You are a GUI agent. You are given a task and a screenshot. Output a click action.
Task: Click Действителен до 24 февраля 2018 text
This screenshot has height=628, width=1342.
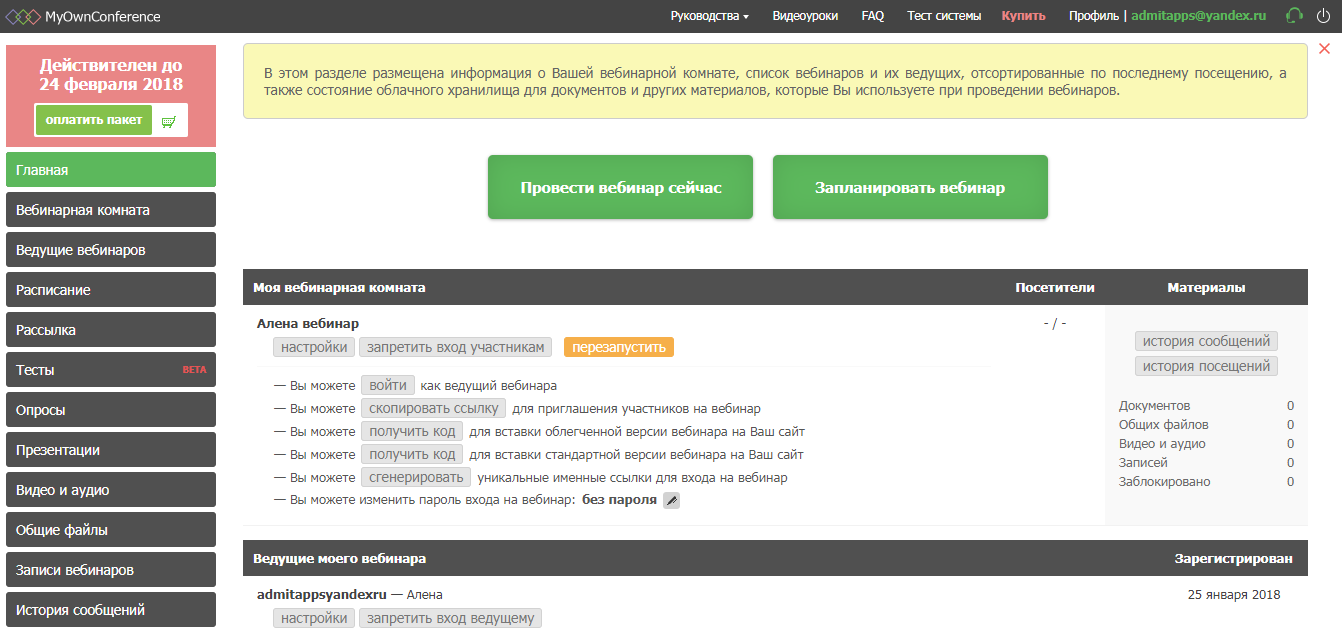[x=111, y=75]
